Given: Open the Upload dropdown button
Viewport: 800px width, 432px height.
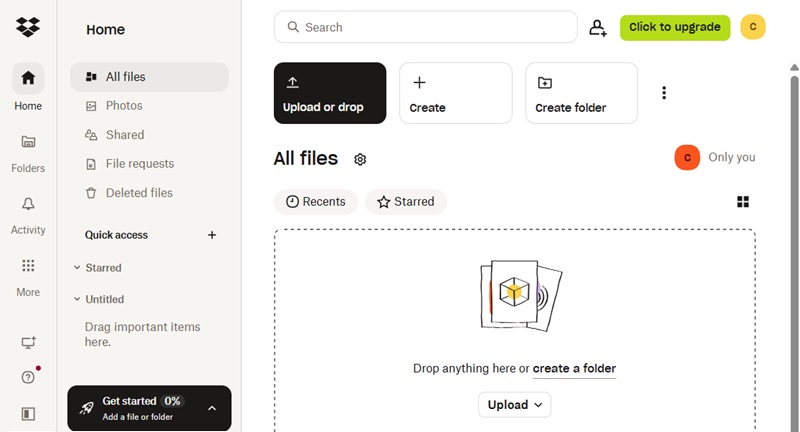Looking at the screenshot, I should coord(514,405).
